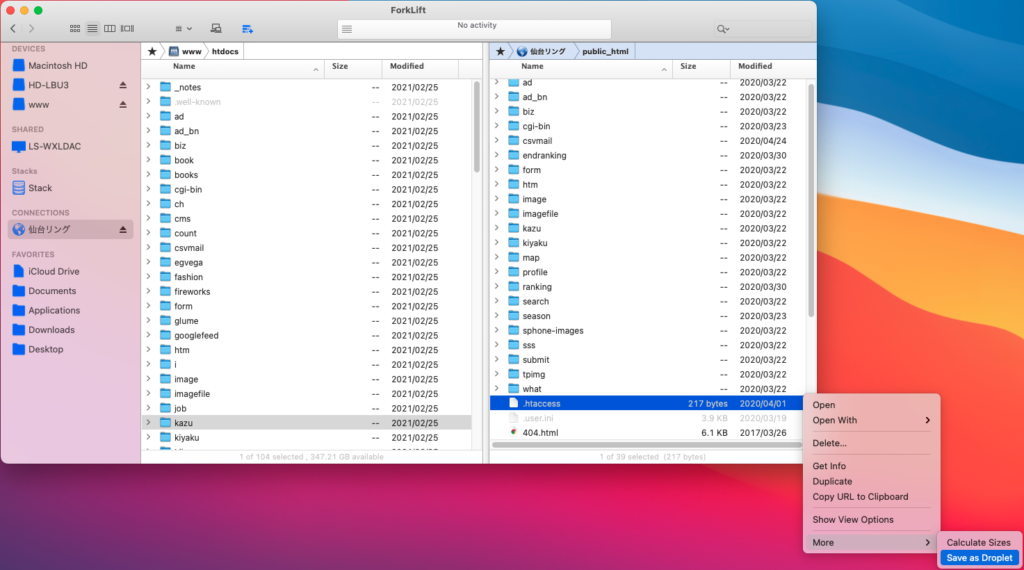
Task: Expand the ranking folder in right pane
Action: 497,287
